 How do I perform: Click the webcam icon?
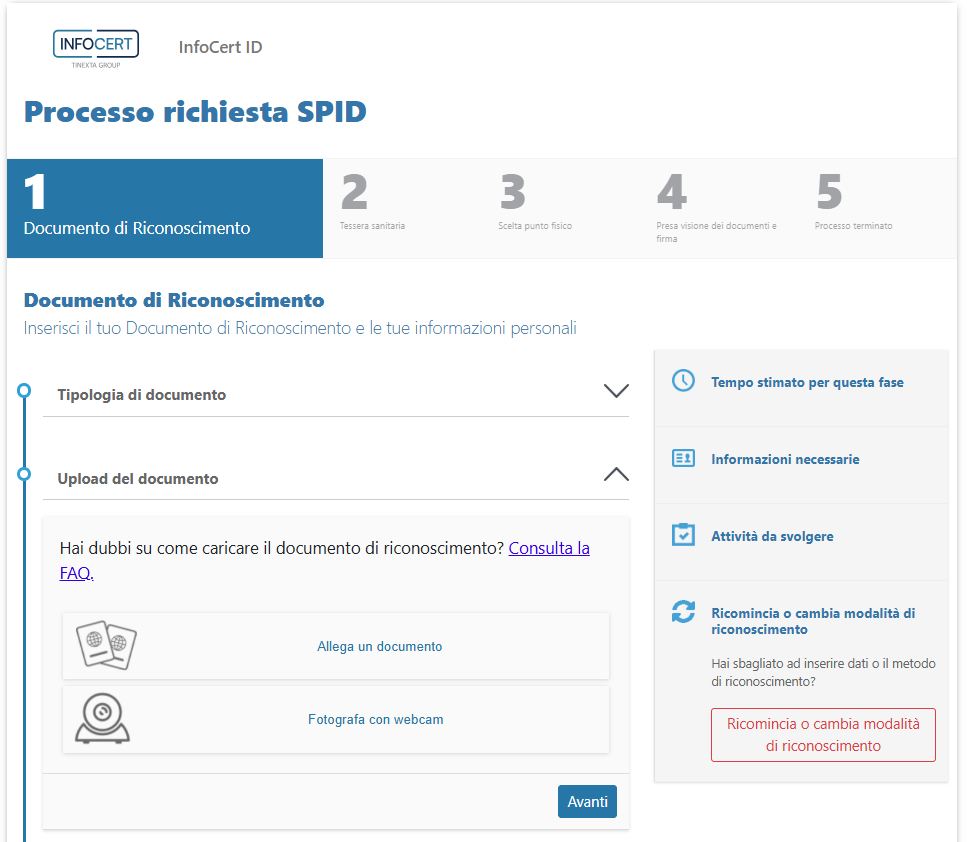(x=103, y=719)
